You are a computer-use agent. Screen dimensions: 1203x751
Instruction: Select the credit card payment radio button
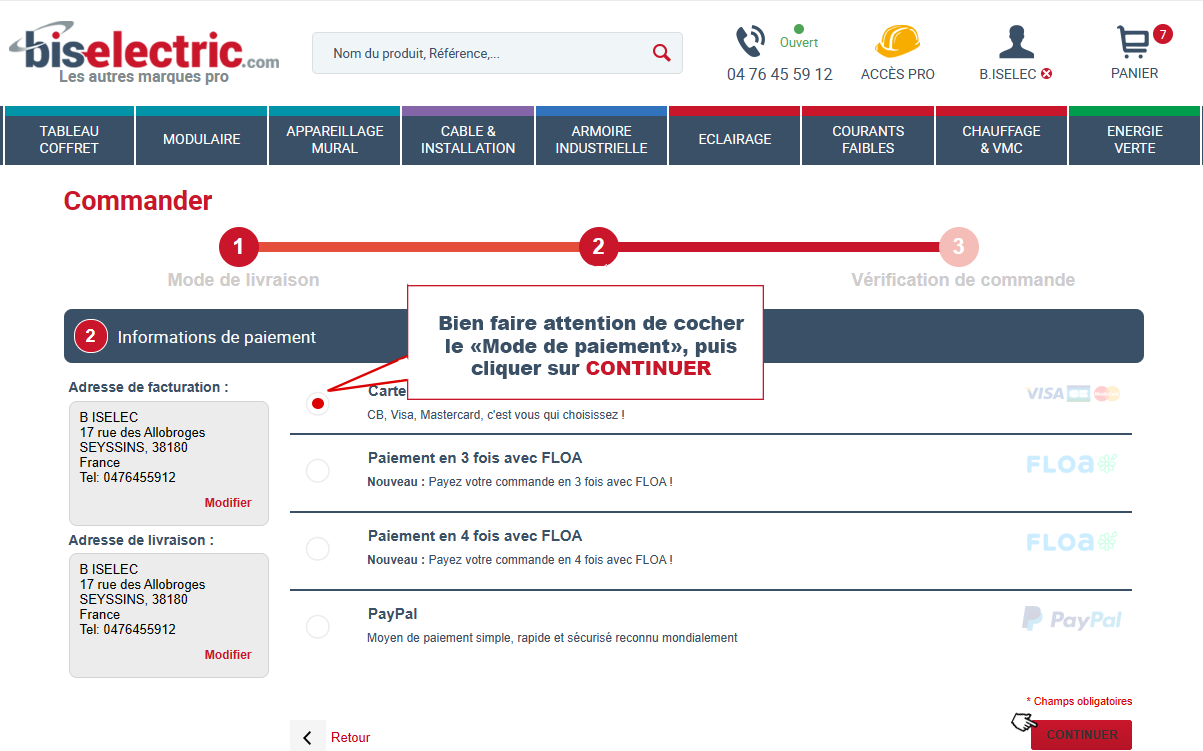click(x=318, y=403)
